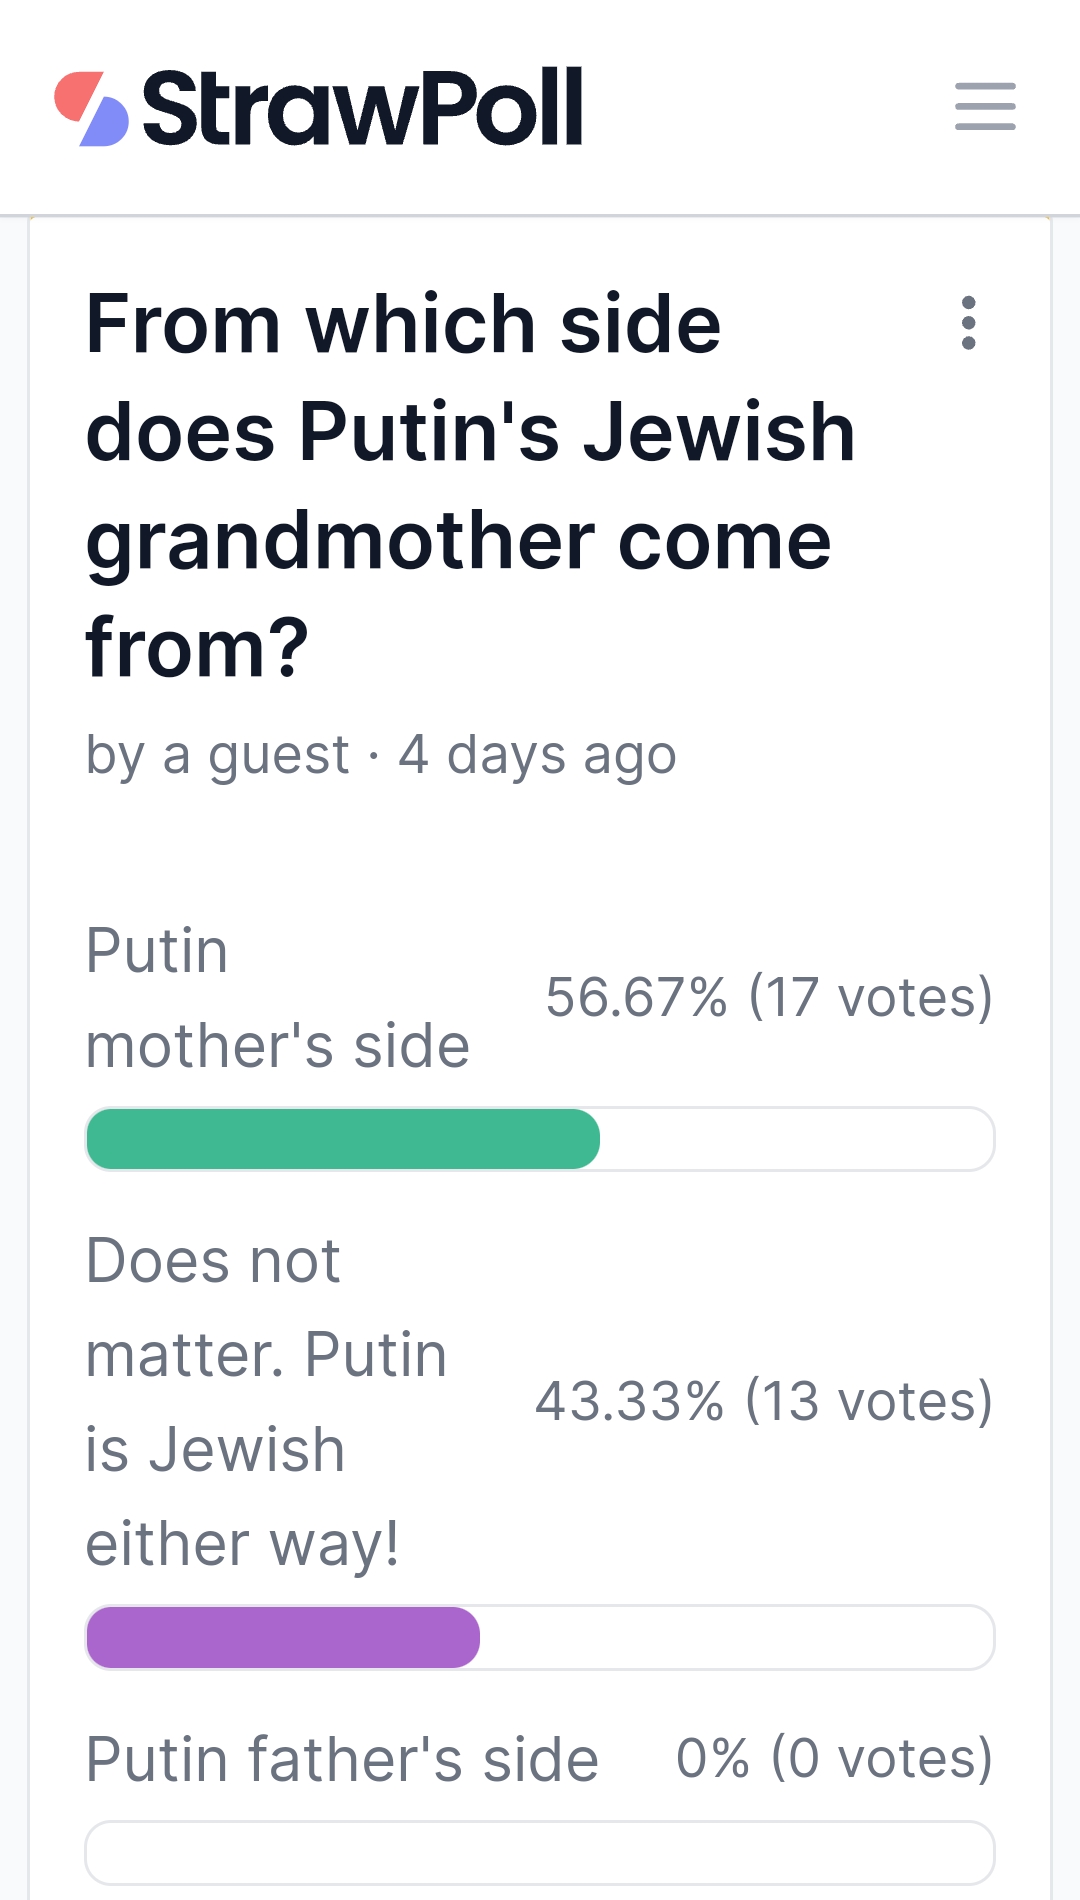The width and height of the screenshot is (1080, 1900).
Task: Select the 'Putin father's side' option label
Action: point(342,1759)
